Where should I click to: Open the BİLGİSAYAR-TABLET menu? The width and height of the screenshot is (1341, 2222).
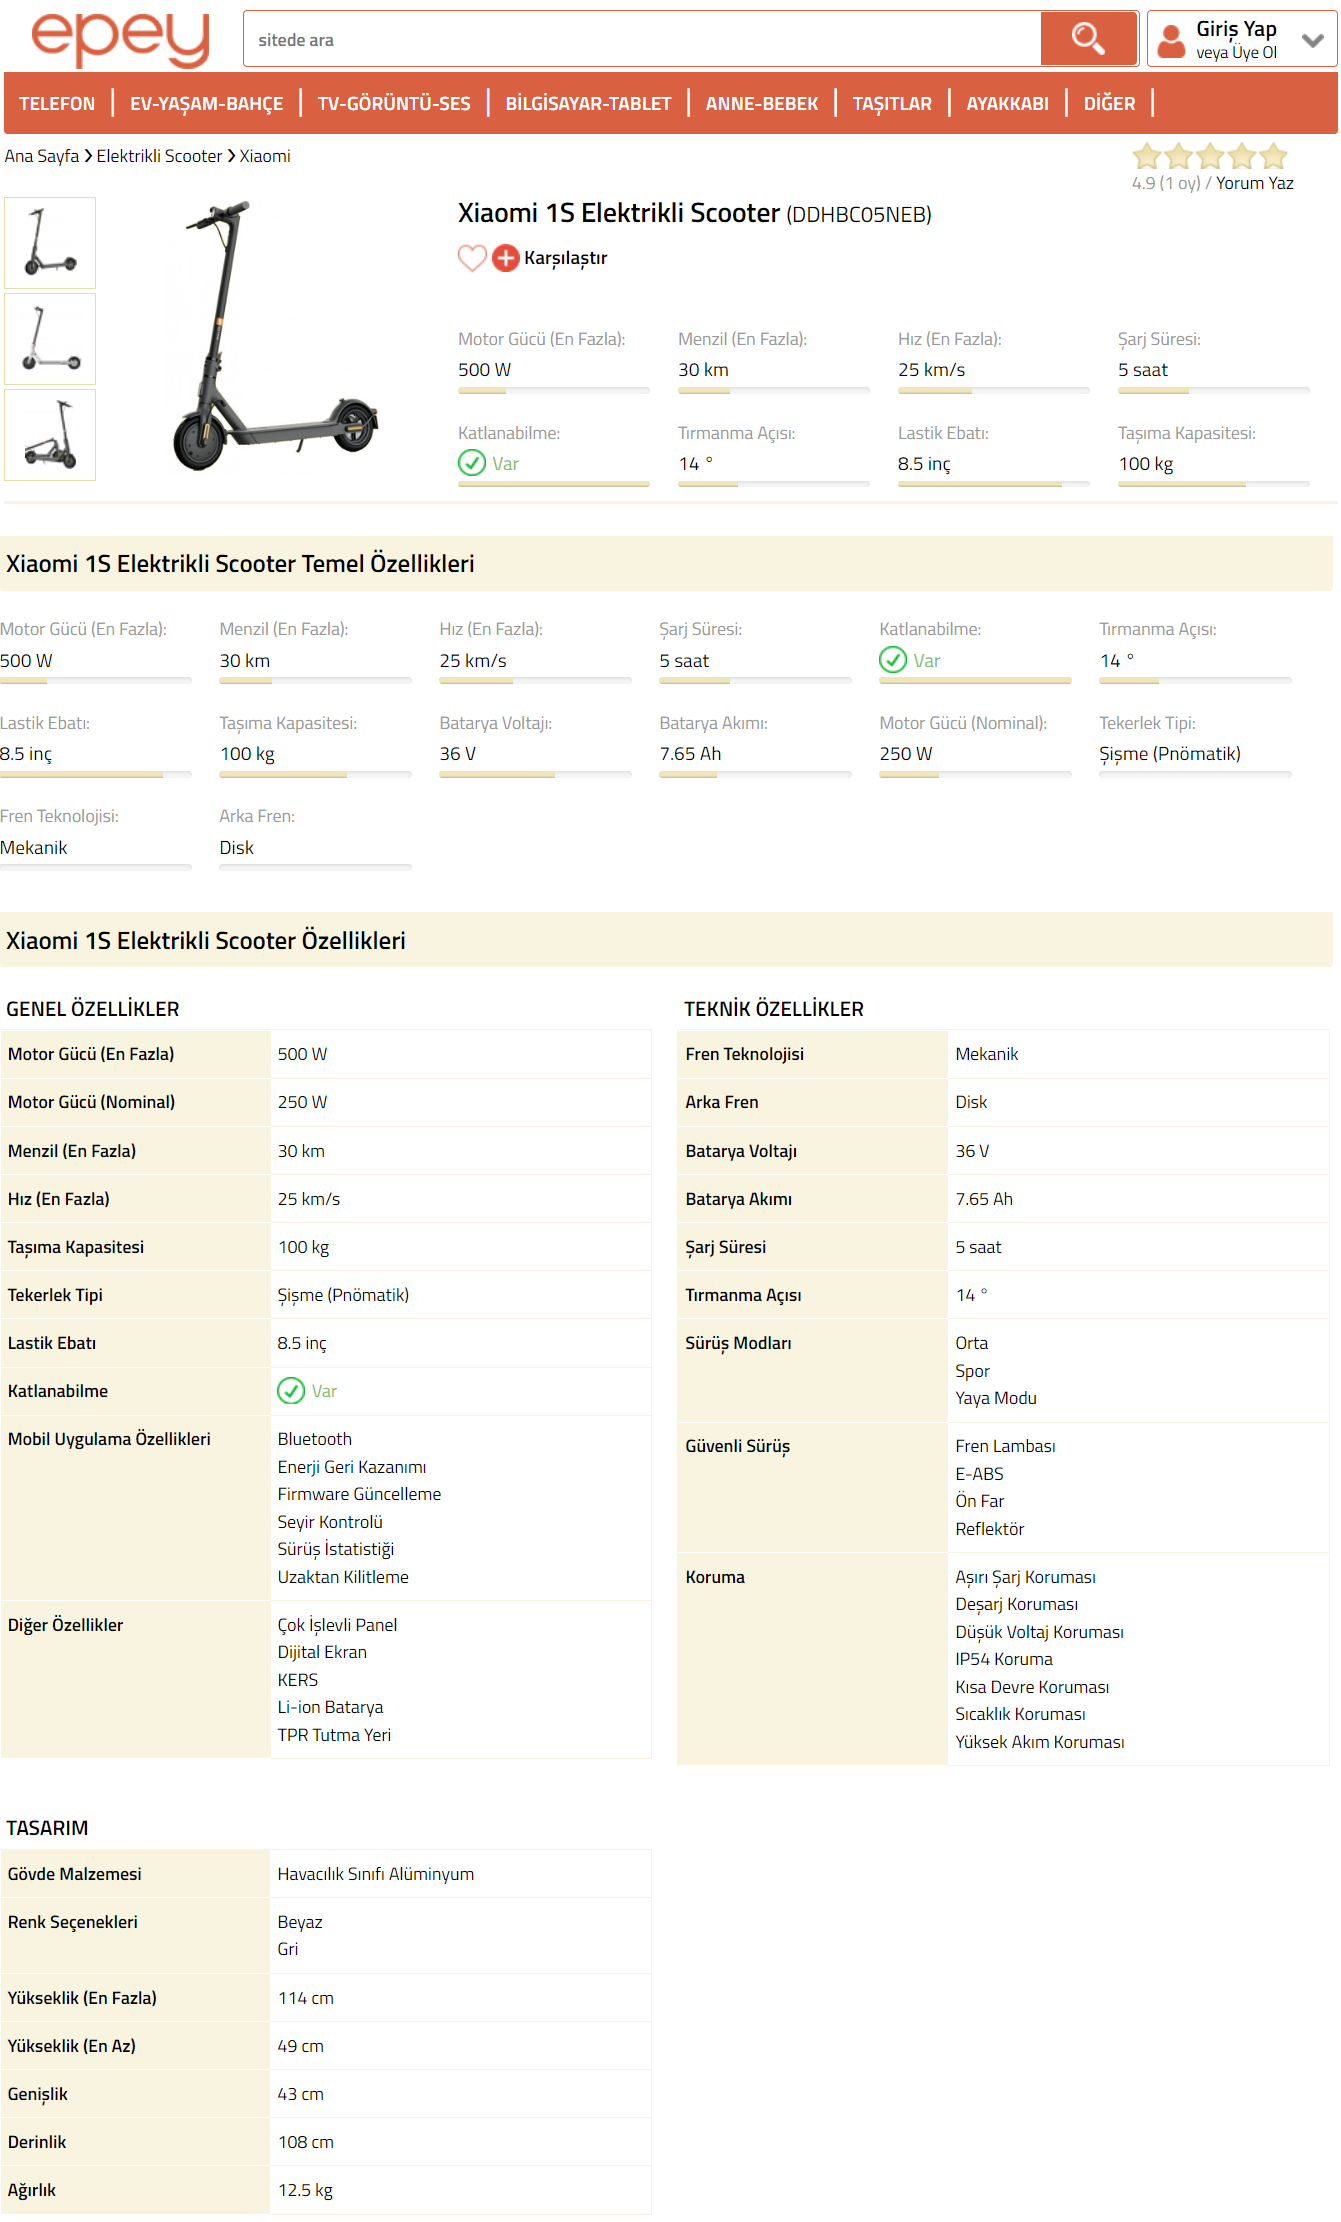588,103
